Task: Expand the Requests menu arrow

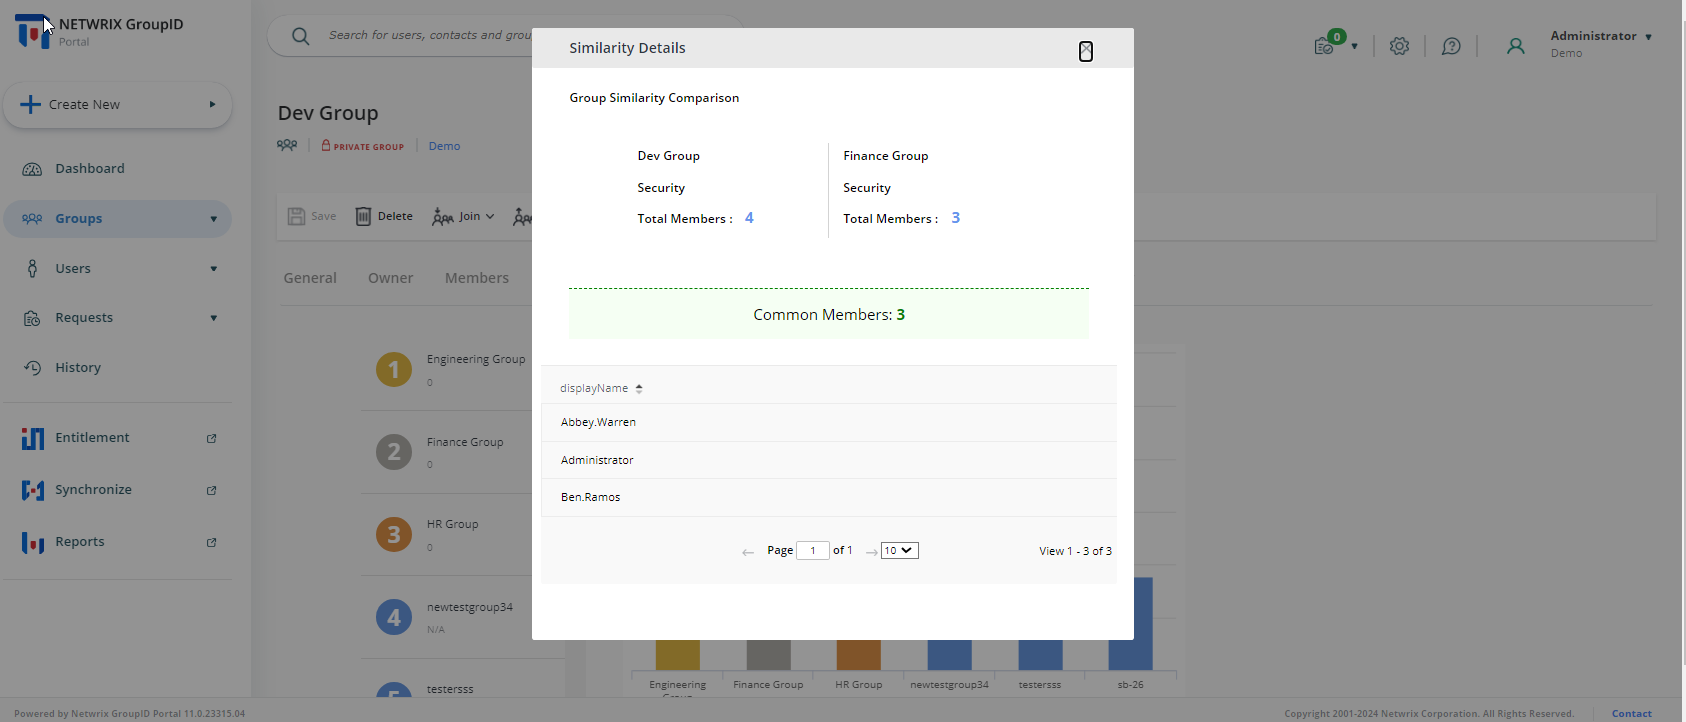Action: pyautogui.click(x=213, y=318)
